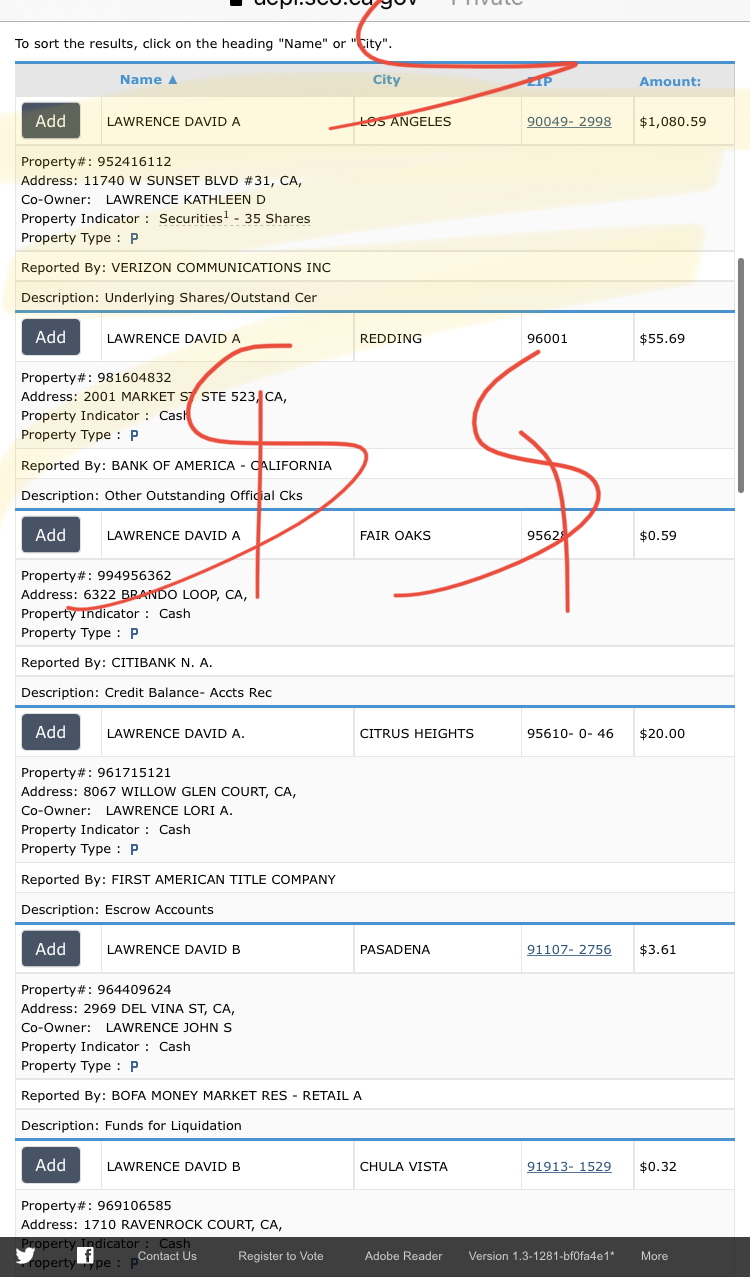Select Reported By Citibank N. A. row
Screen dimensions: 750x1277
coord(375,662)
